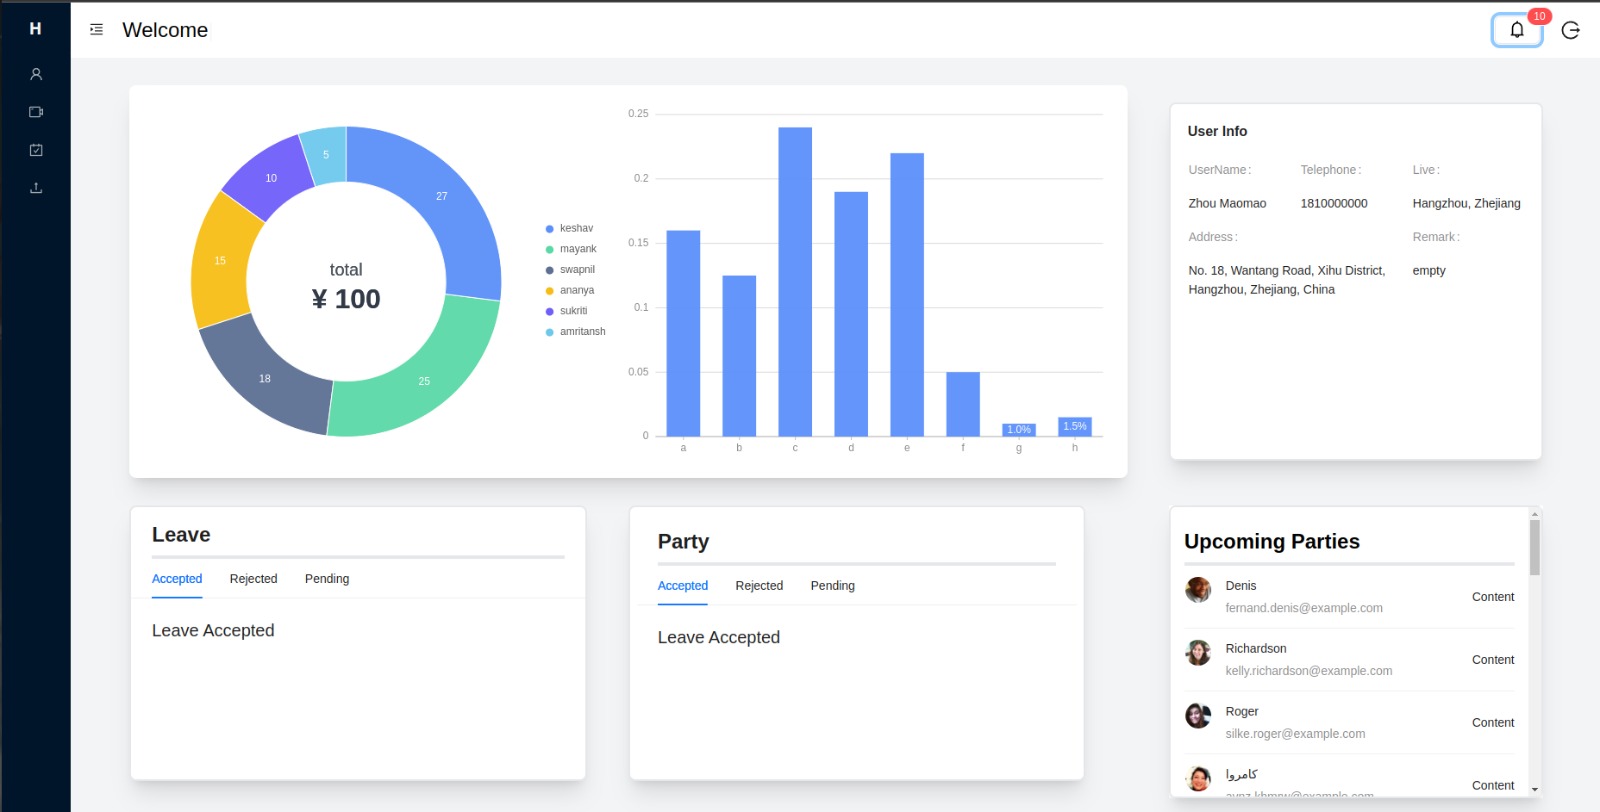Toggle the amritansh legend entry
Screen dimensions: 1600x812
pos(575,332)
